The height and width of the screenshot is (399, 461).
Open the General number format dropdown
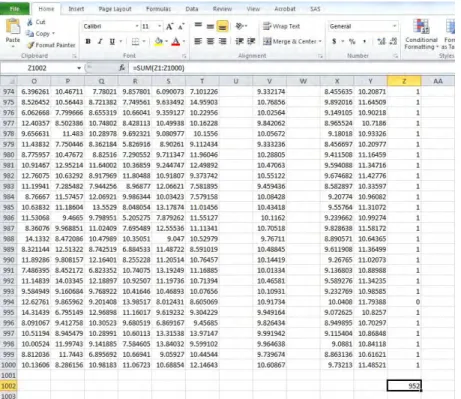click(395, 26)
